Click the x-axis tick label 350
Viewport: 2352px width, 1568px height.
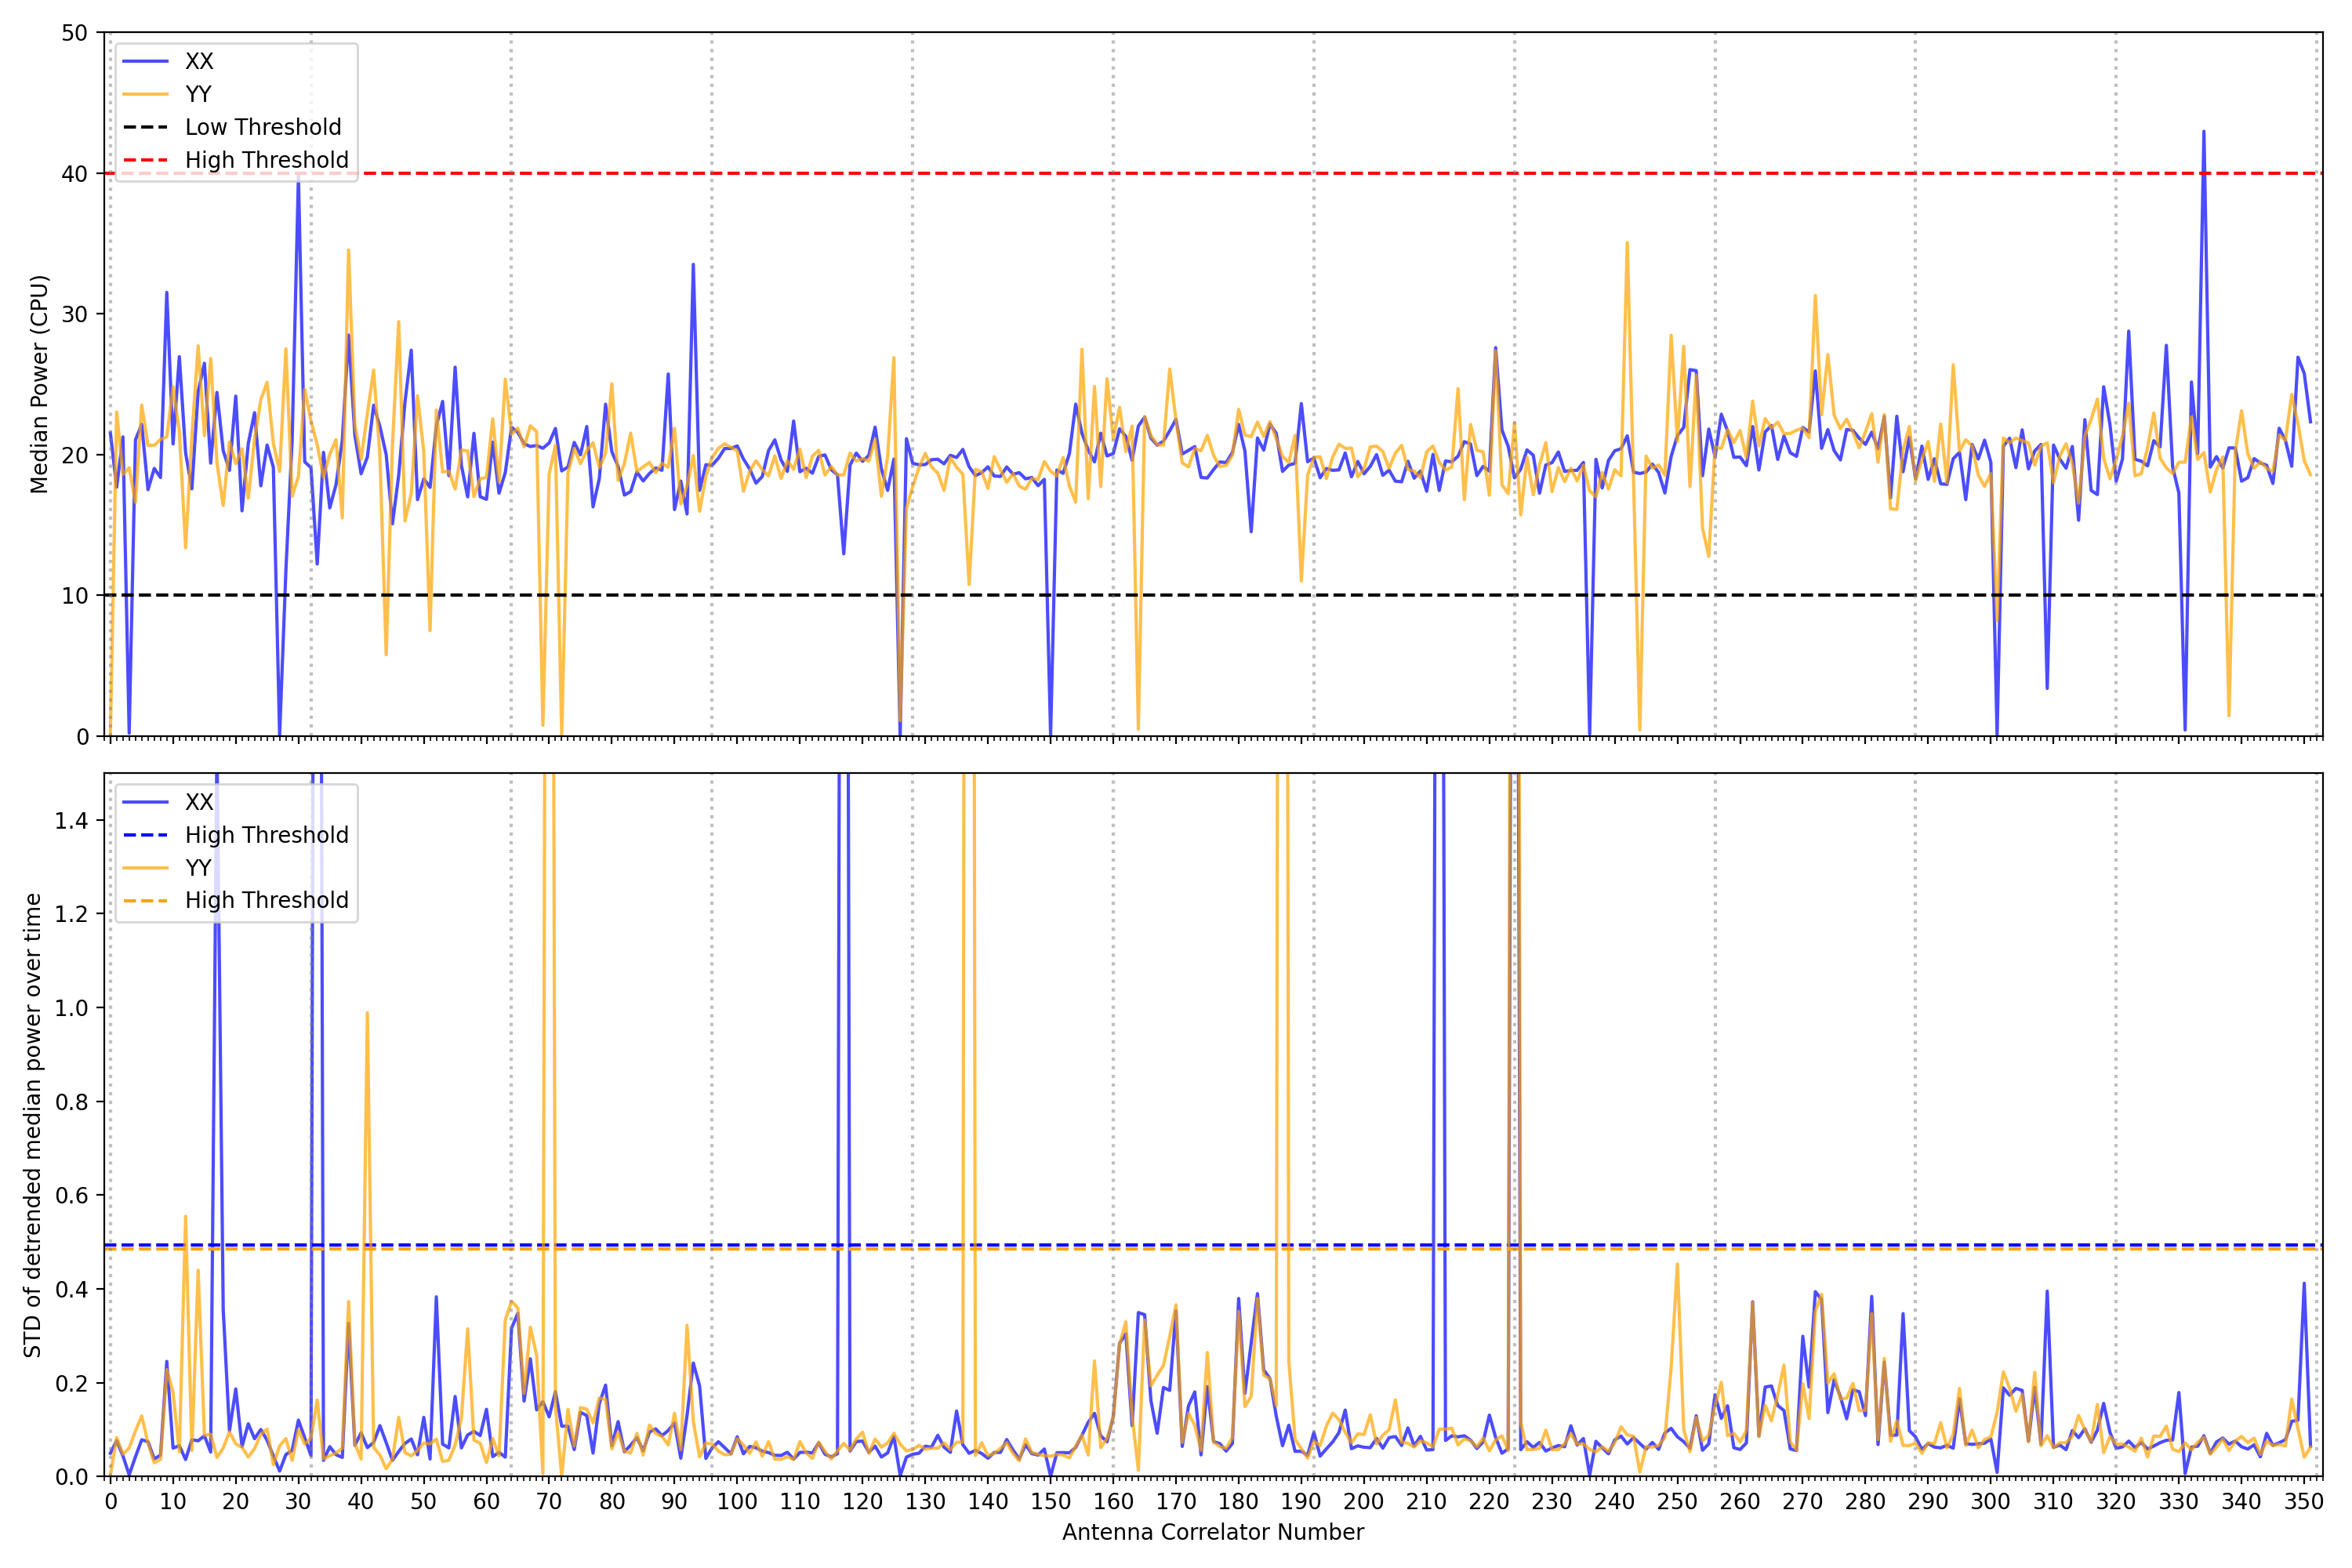click(x=2304, y=1502)
